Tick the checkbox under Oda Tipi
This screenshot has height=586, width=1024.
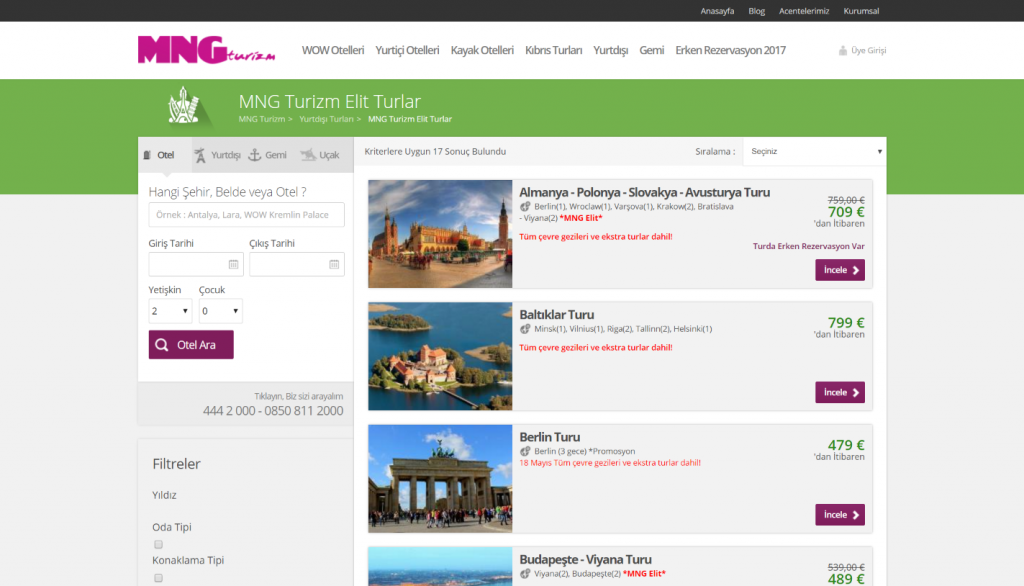158,544
